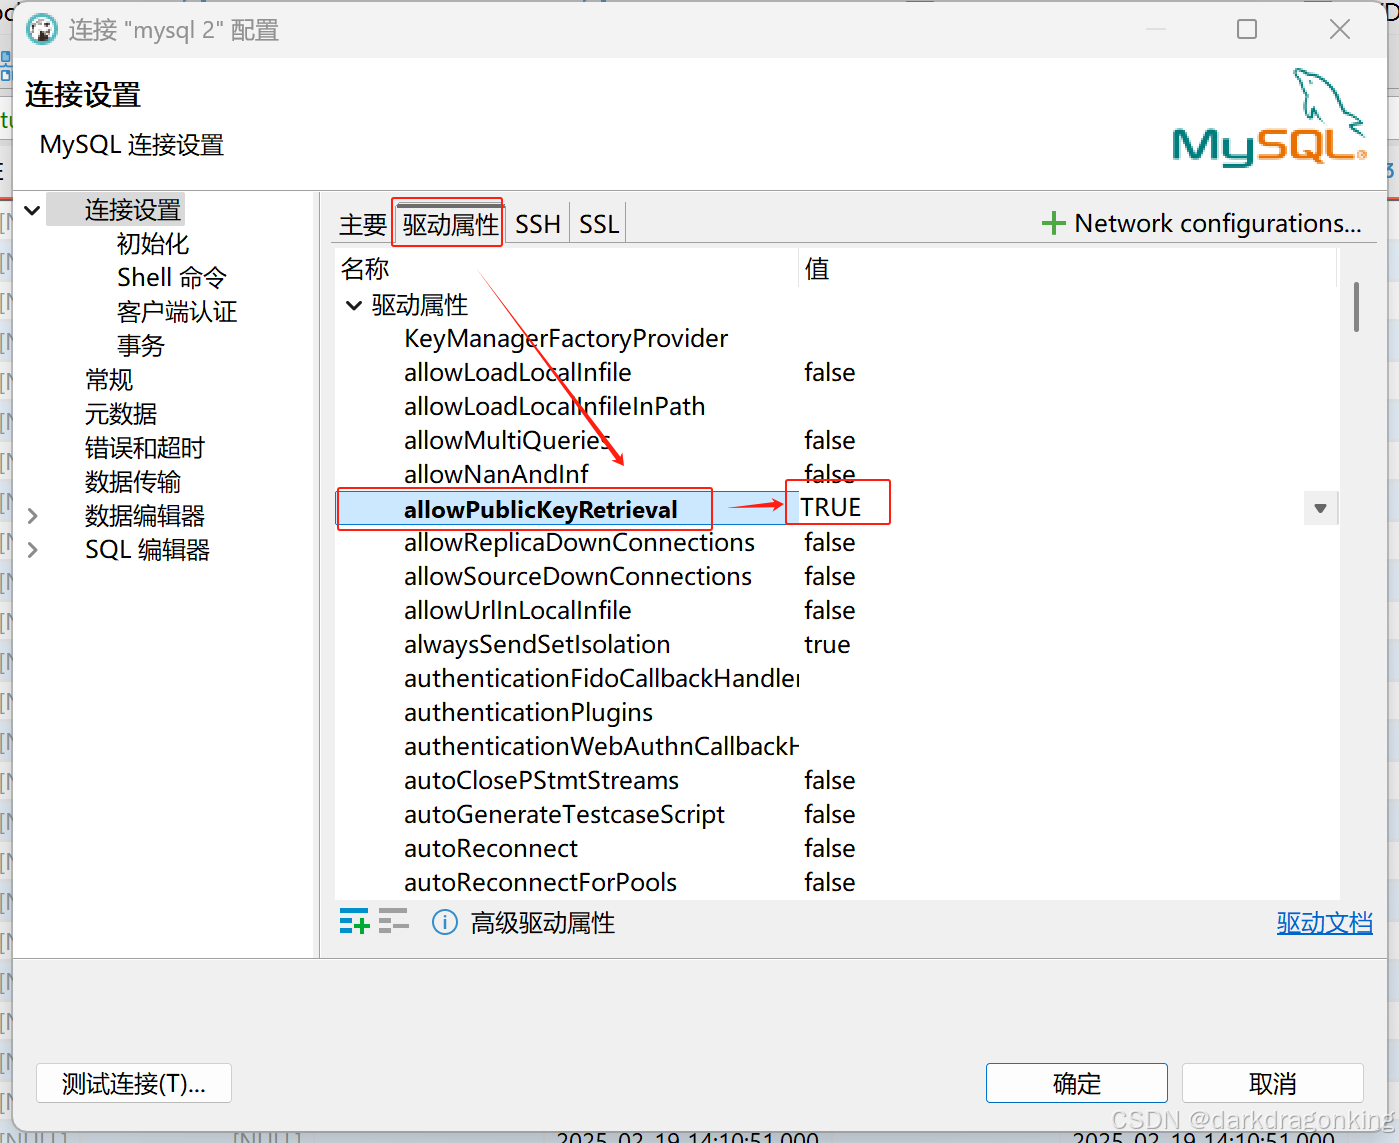The image size is (1399, 1143).
Task: Click the 测试连接(T) button
Action: (133, 1083)
